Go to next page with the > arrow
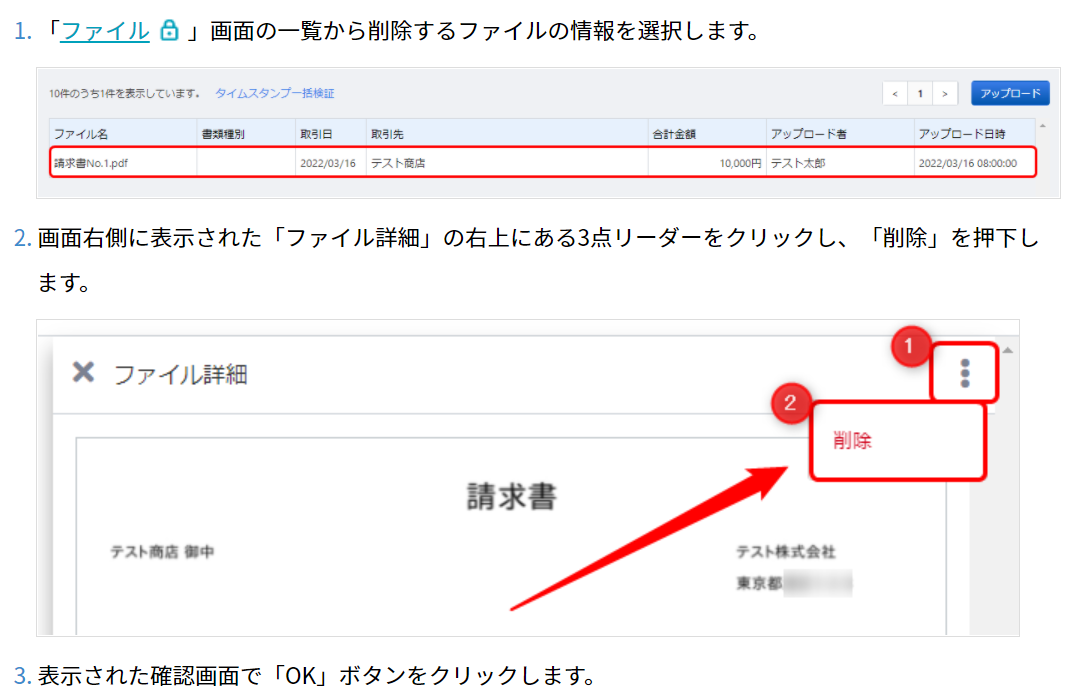 945,94
